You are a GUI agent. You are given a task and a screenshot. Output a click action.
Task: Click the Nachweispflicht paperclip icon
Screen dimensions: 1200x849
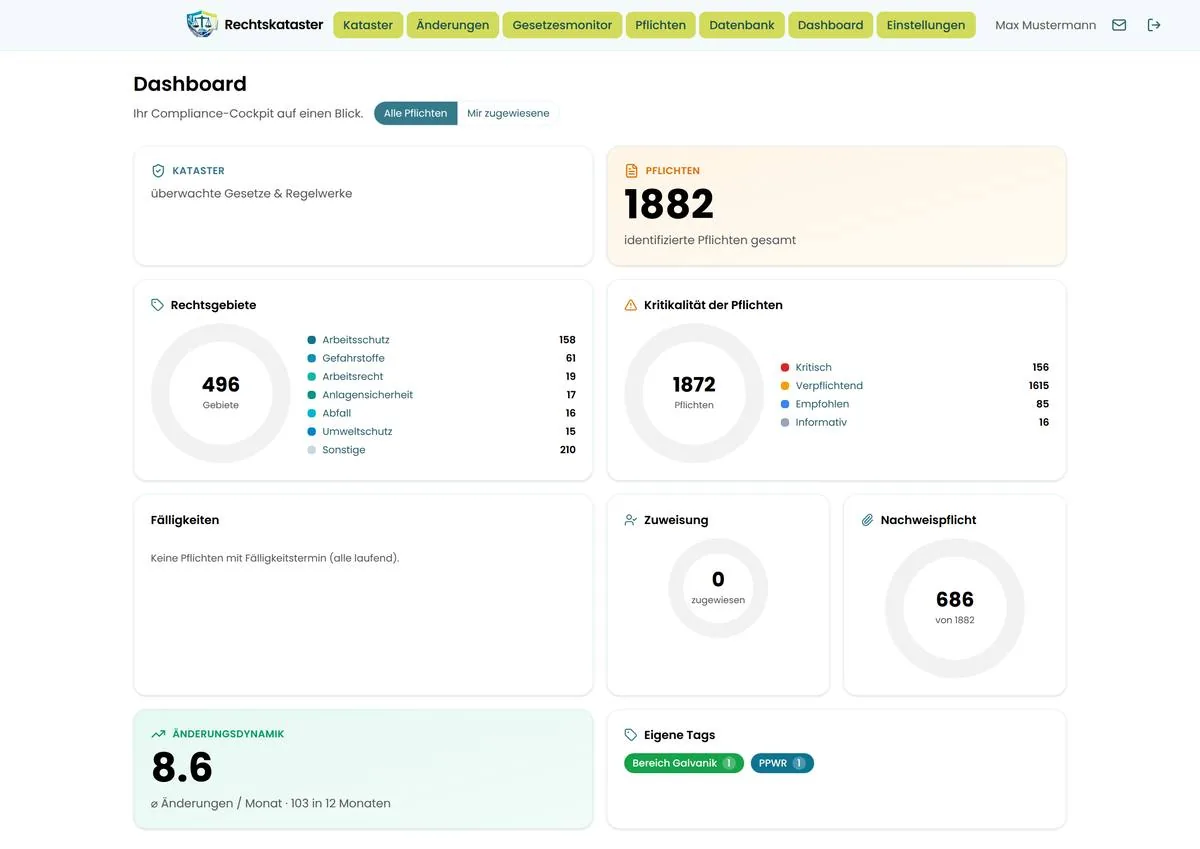(x=867, y=520)
